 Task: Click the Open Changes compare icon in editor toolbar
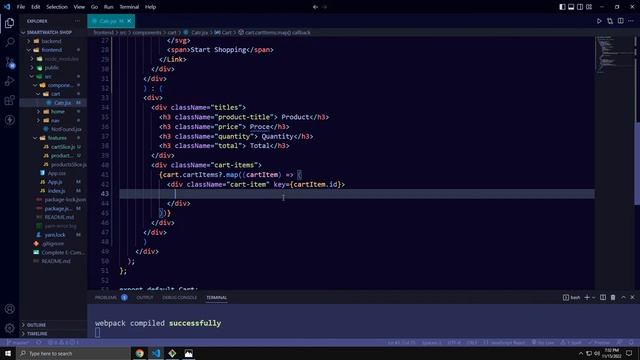pos(610,21)
